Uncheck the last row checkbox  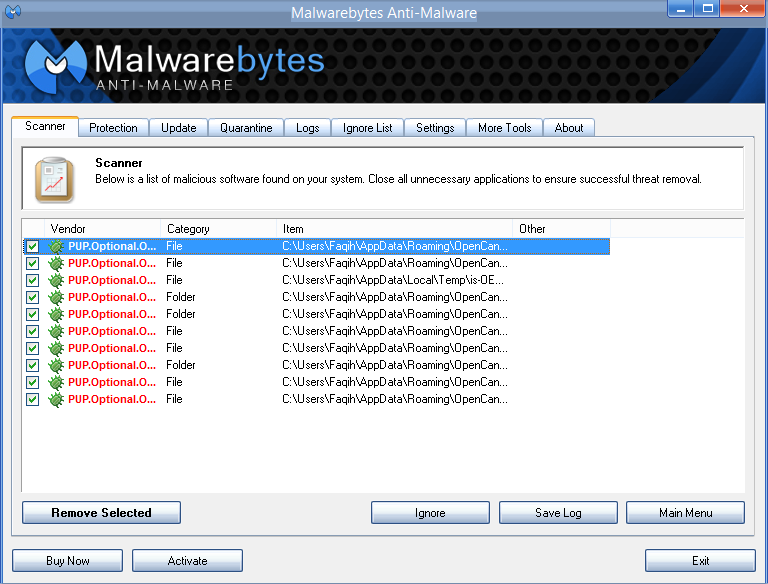click(32, 399)
